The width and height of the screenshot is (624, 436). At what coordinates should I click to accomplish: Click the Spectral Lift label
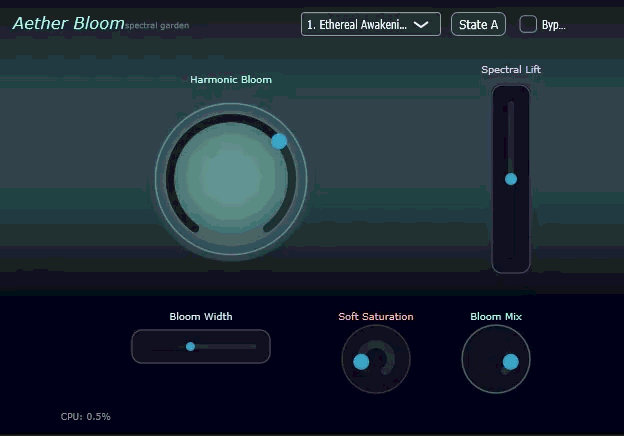coord(511,70)
